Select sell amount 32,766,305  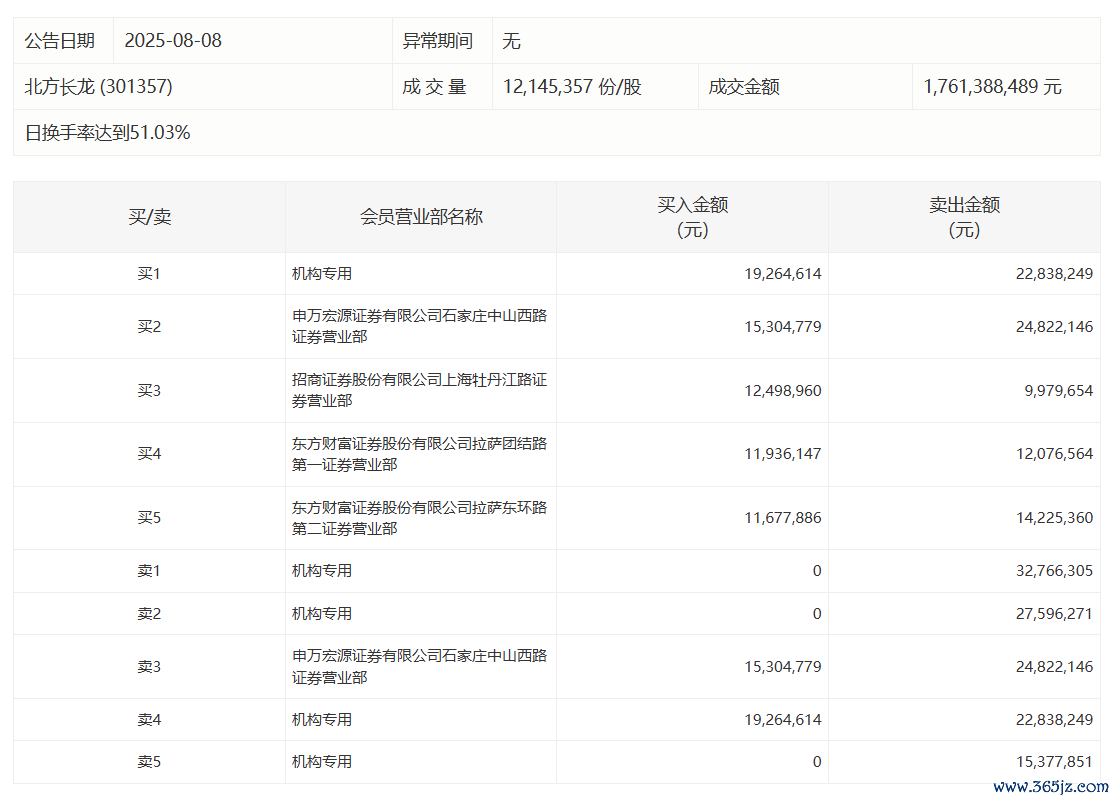coord(1054,571)
